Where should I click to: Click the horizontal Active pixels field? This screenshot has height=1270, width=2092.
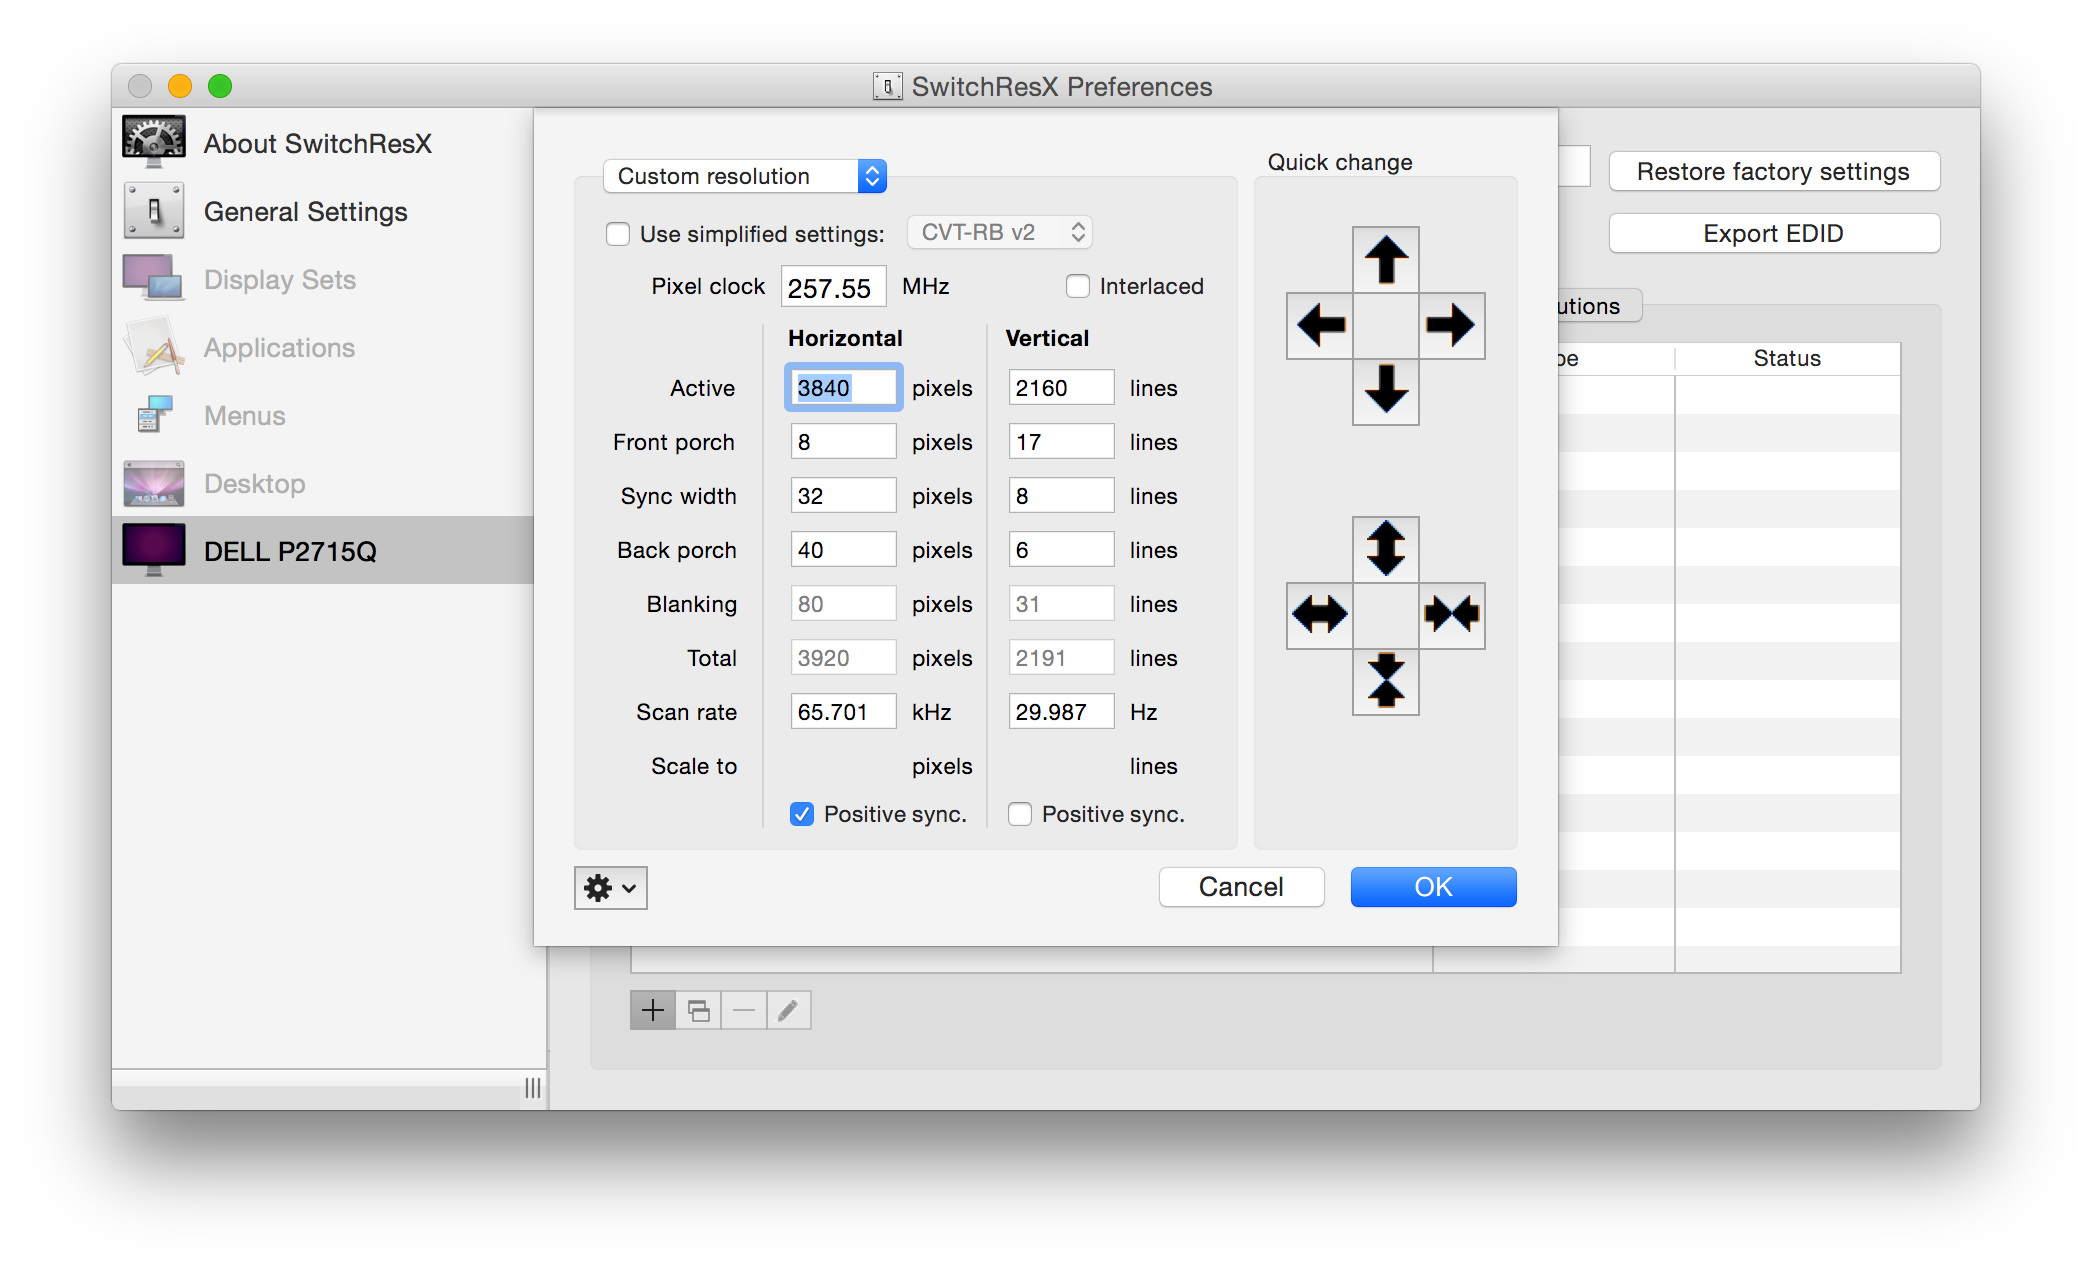[843, 388]
